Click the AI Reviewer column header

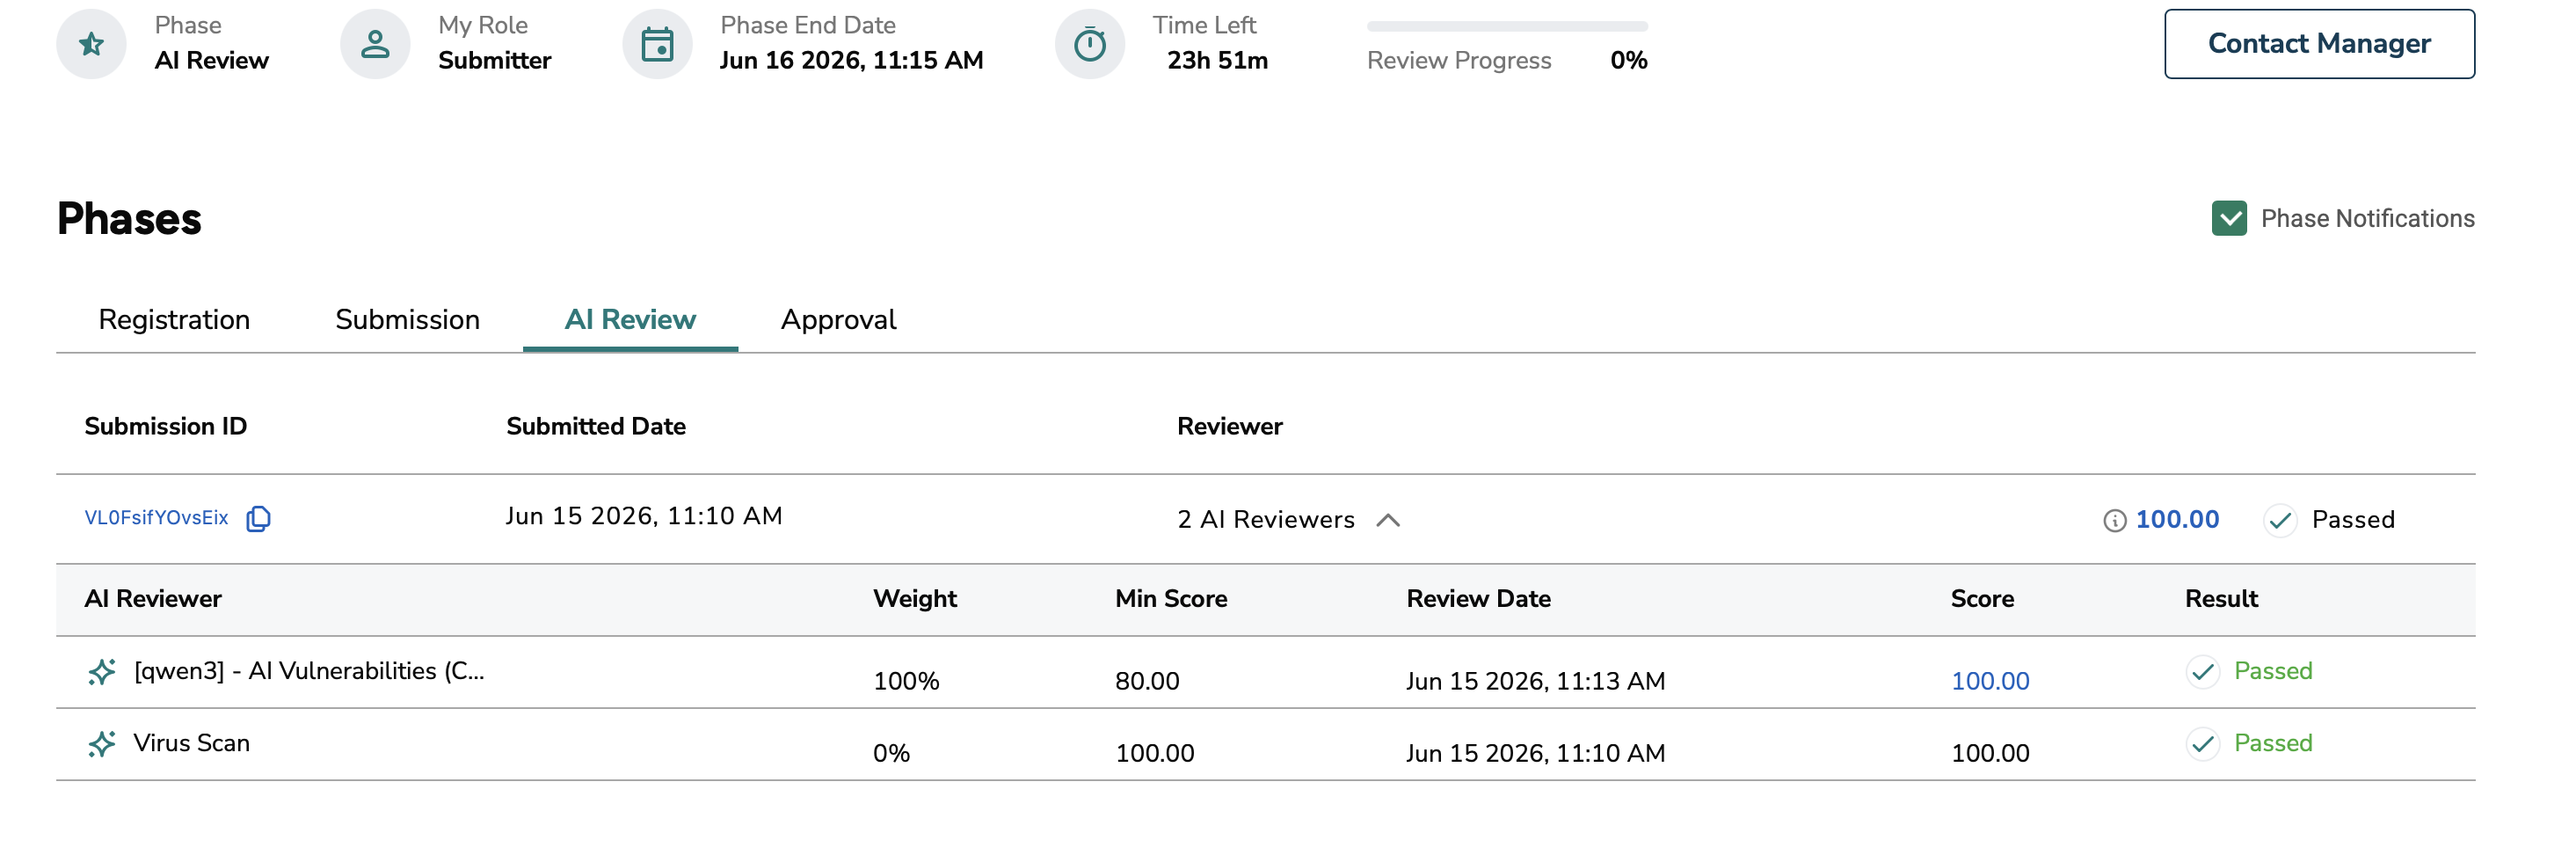(153, 599)
